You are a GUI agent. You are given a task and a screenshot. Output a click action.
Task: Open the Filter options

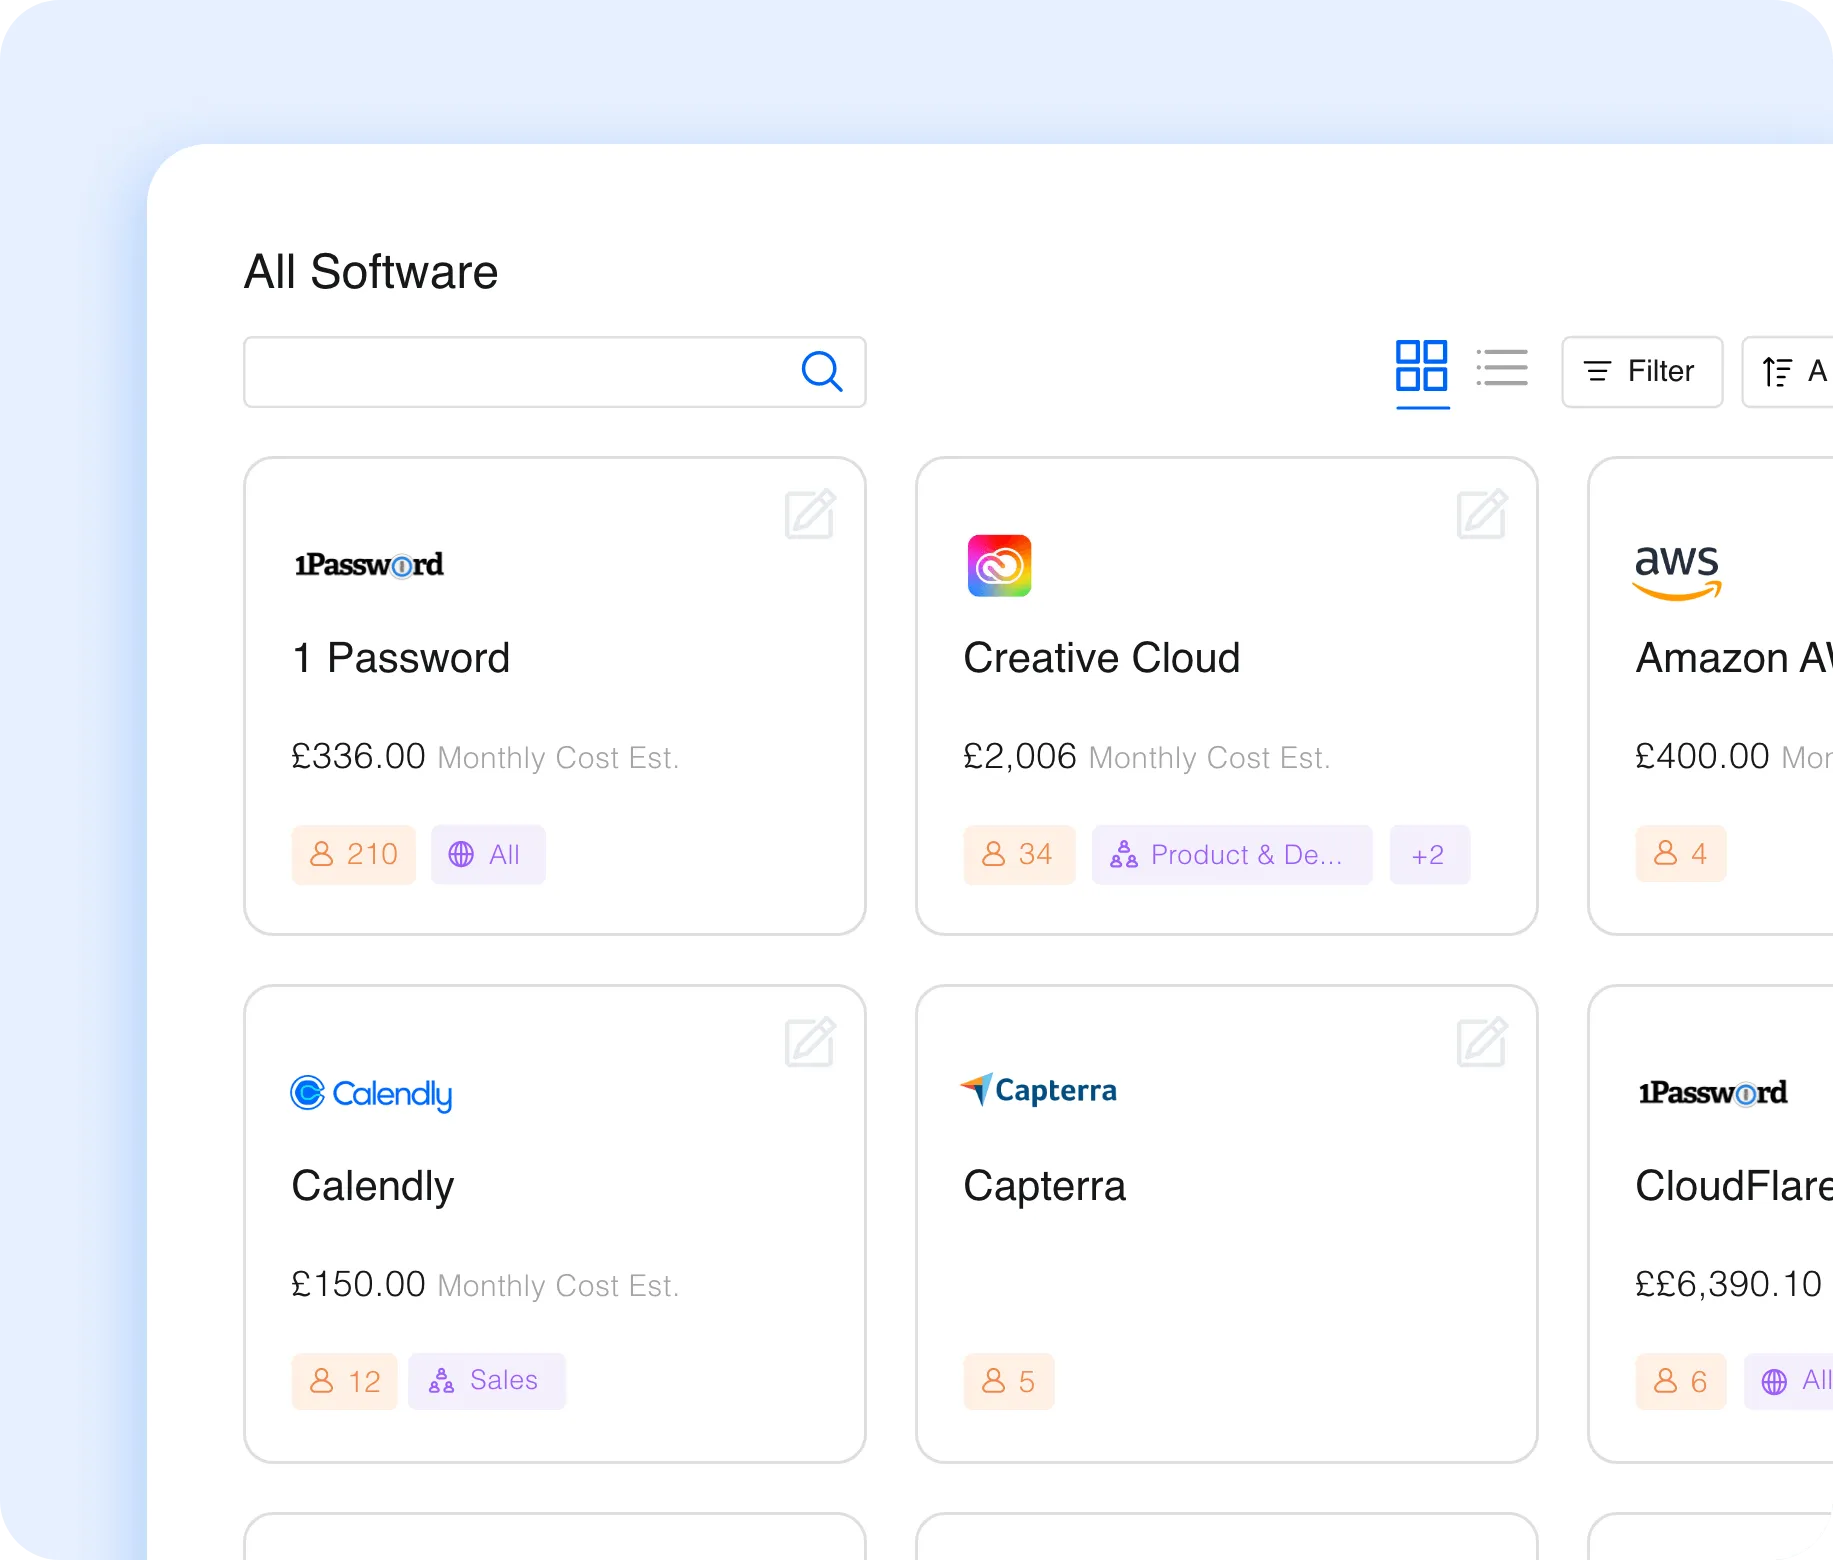click(x=1642, y=372)
